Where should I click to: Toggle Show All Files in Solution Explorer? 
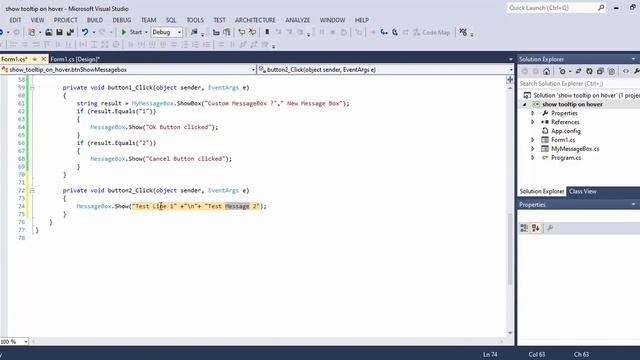click(x=611, y=71)
